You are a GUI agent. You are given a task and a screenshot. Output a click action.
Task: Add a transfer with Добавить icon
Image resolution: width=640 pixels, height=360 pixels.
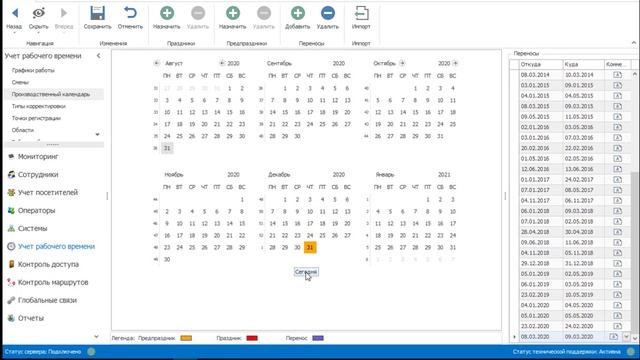298,13
